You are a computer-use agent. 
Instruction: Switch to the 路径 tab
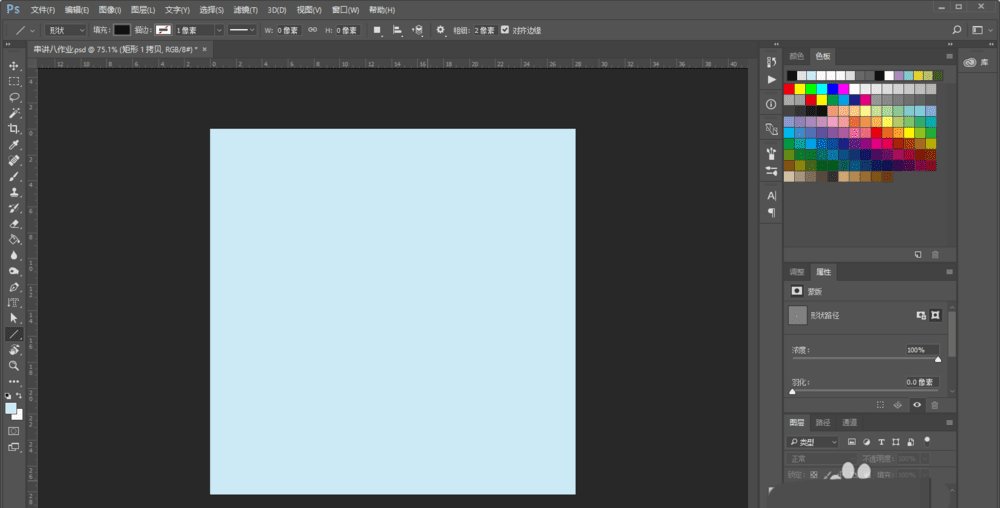click(x=823, y=422)
